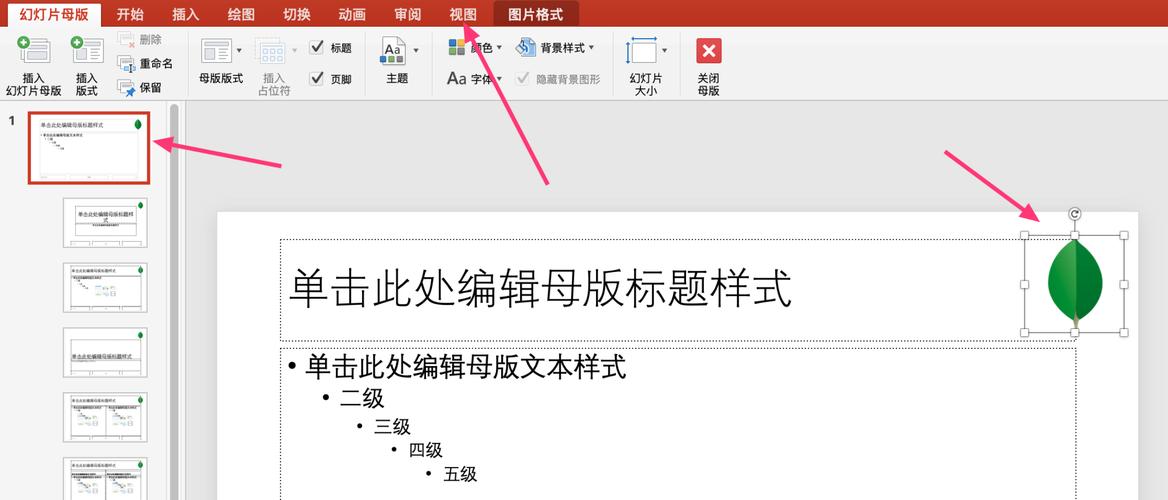Screen dimensions: 1168x500
Task: Click the Preserve master pin icon
Action: 126,88
